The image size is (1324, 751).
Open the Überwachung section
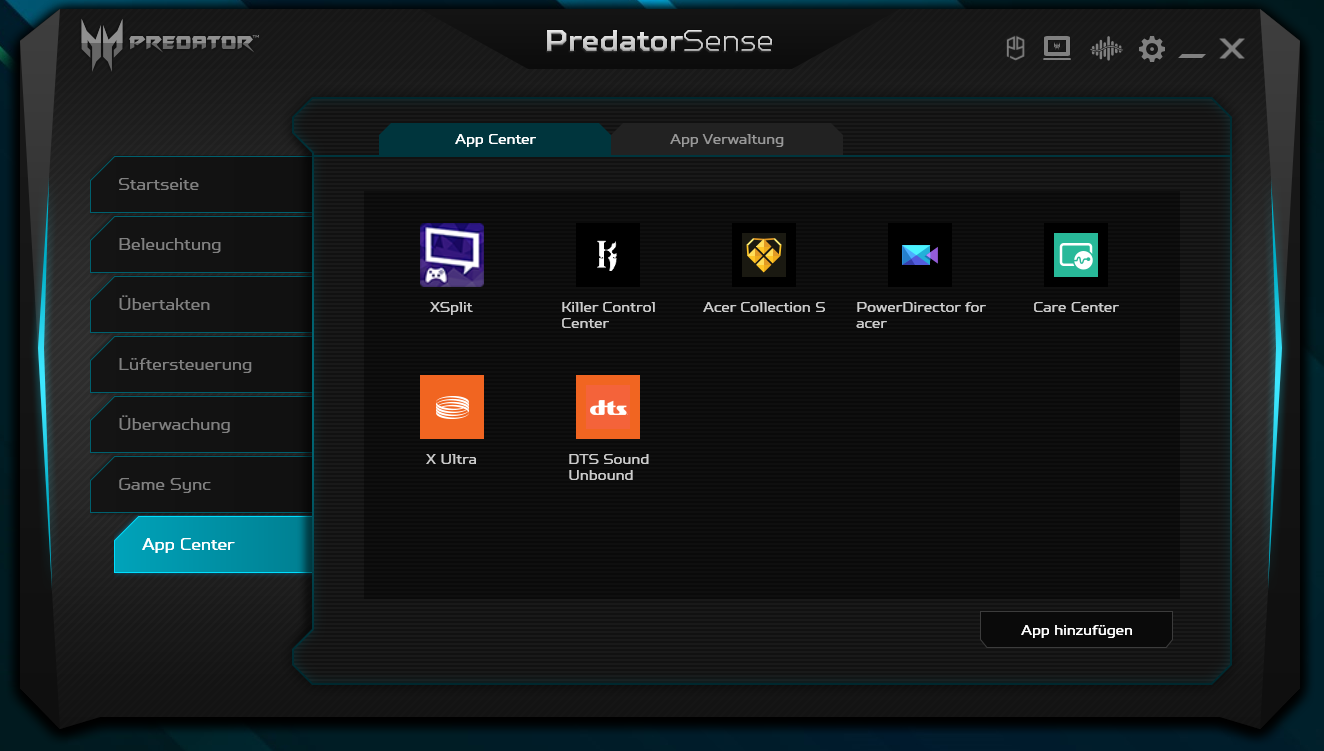[201, 425]
